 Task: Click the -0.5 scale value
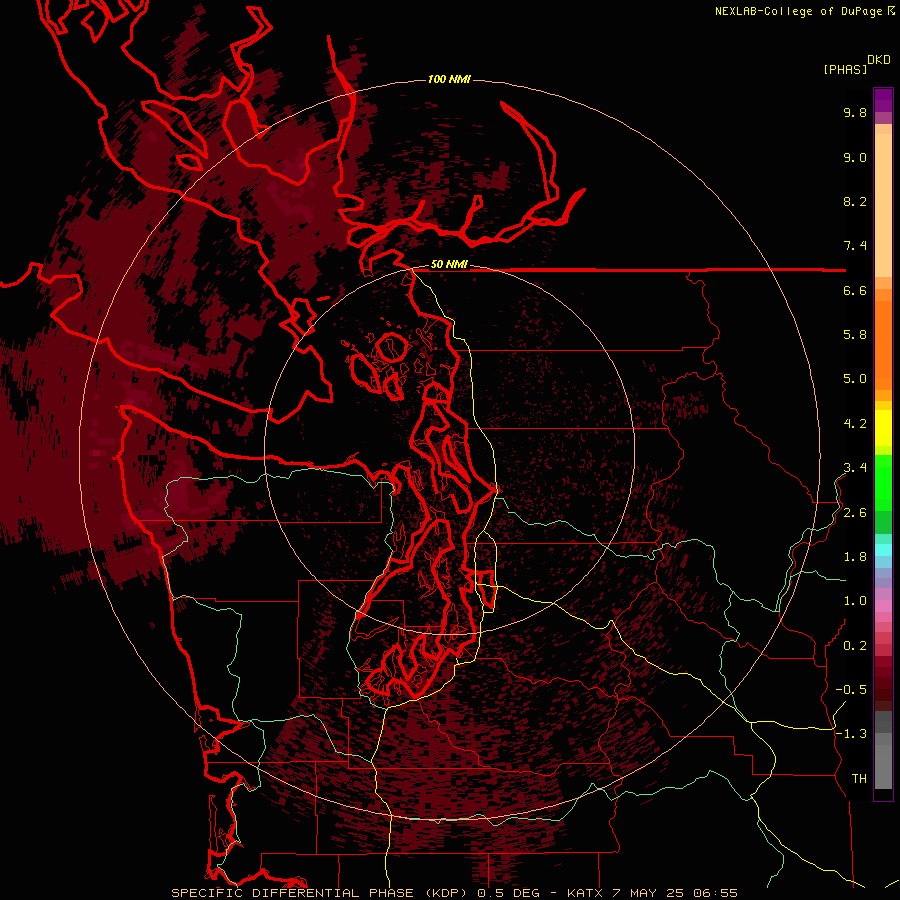pyautogui.click(x=851, y=690)
